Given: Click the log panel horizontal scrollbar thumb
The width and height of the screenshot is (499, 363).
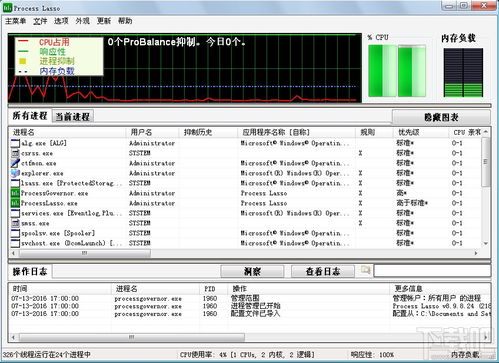Looking at the screenshot, I should pyautogui.click(x=132, y=337).
